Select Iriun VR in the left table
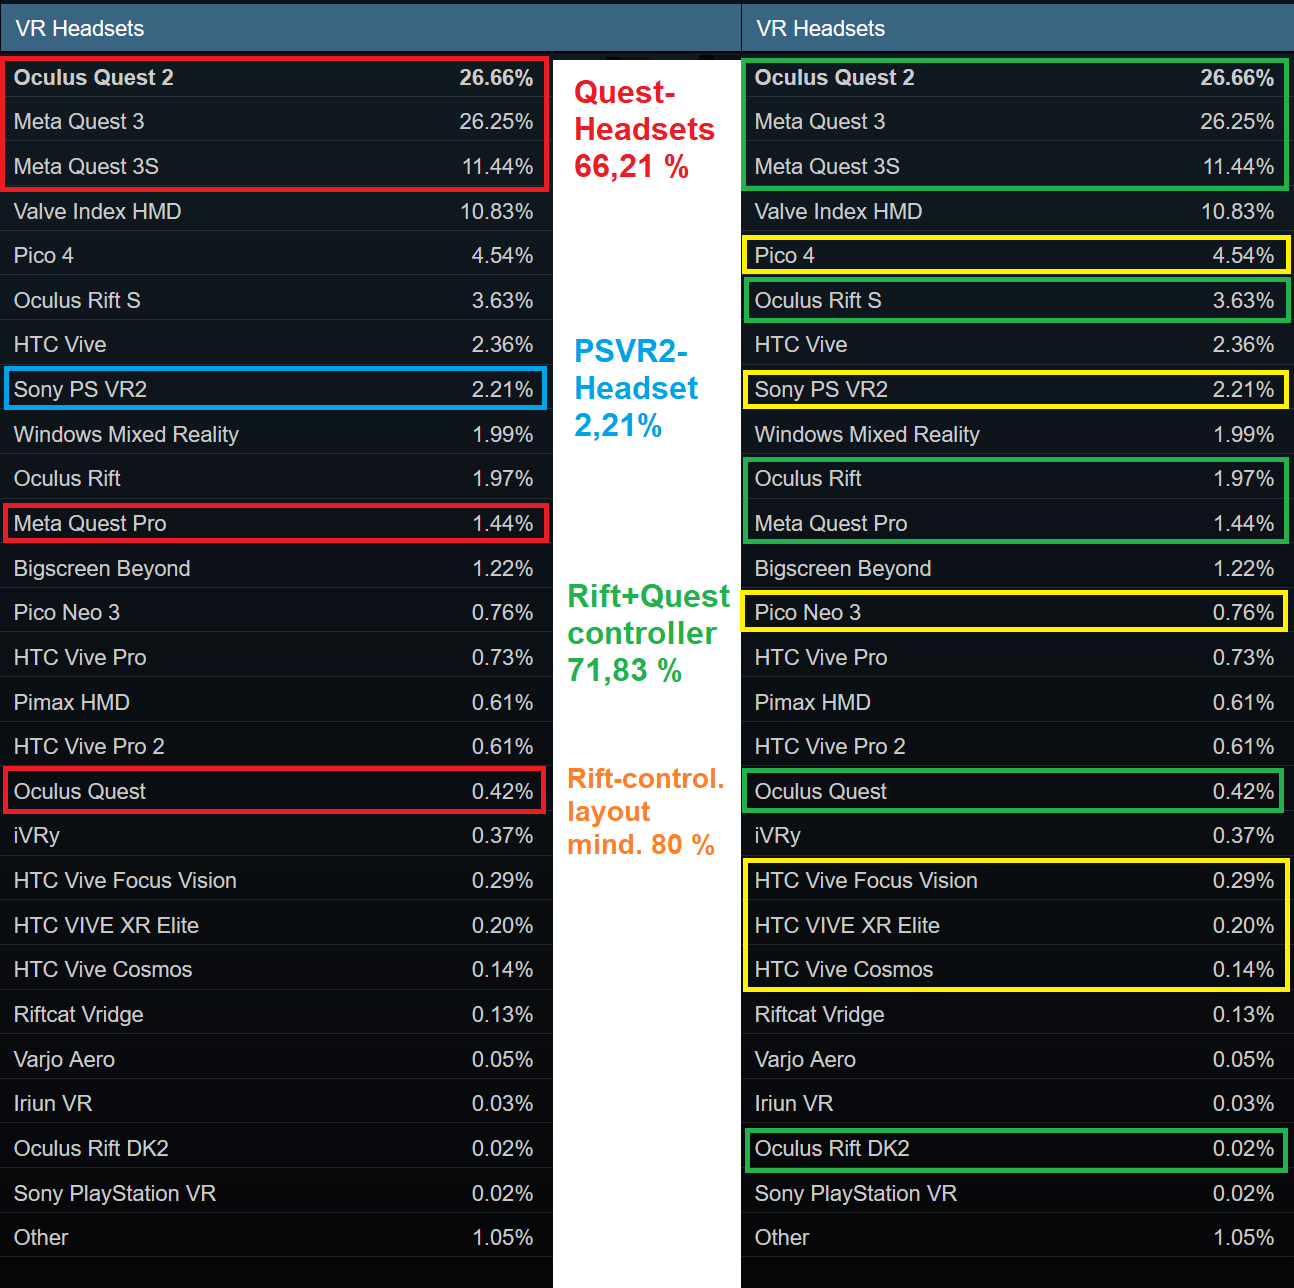The image size is (1294, 1288). pos(276,1103)
